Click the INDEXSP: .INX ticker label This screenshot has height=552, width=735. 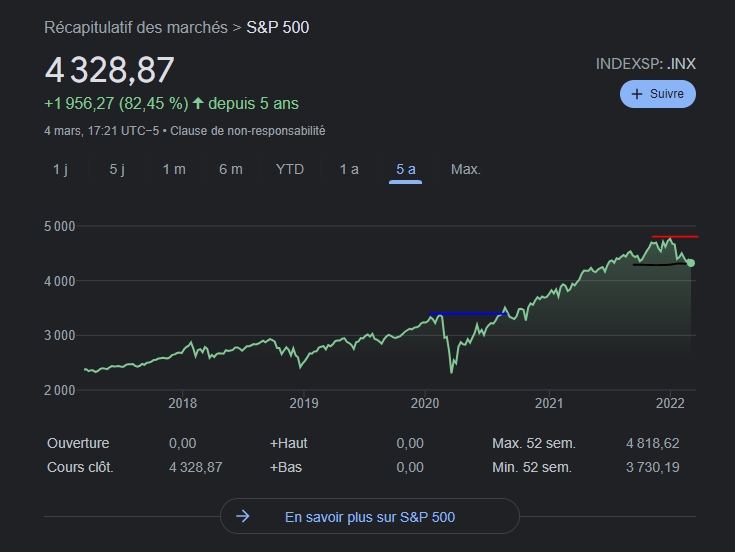645,63
